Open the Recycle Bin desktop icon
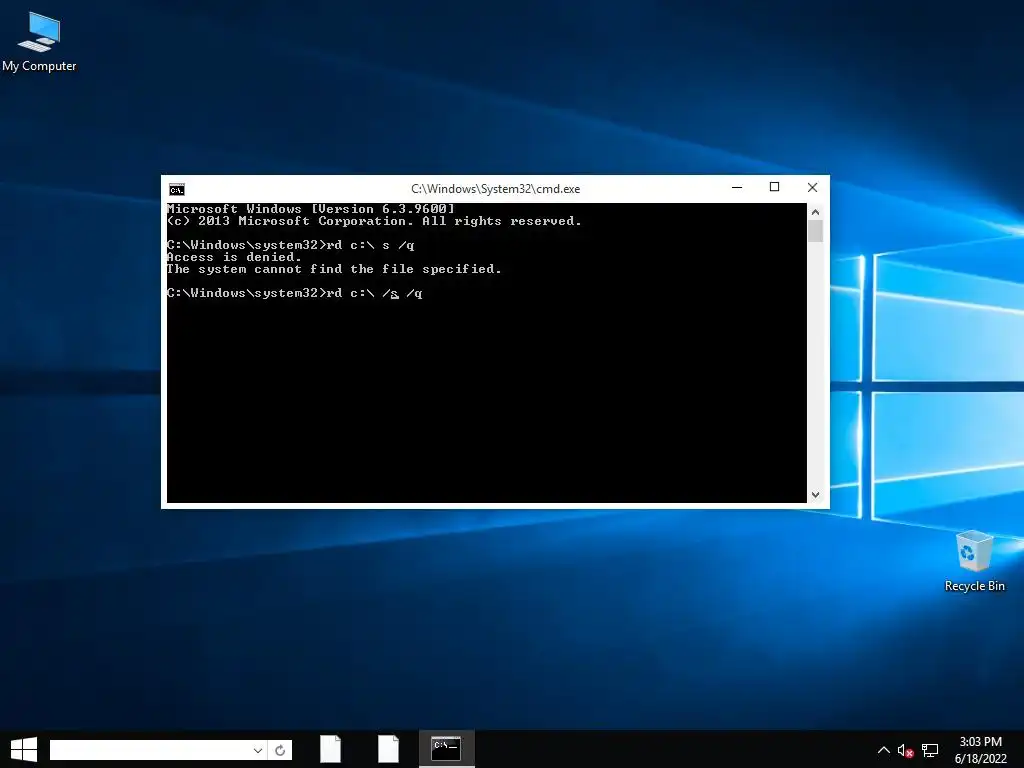 [x=974, y=562]
